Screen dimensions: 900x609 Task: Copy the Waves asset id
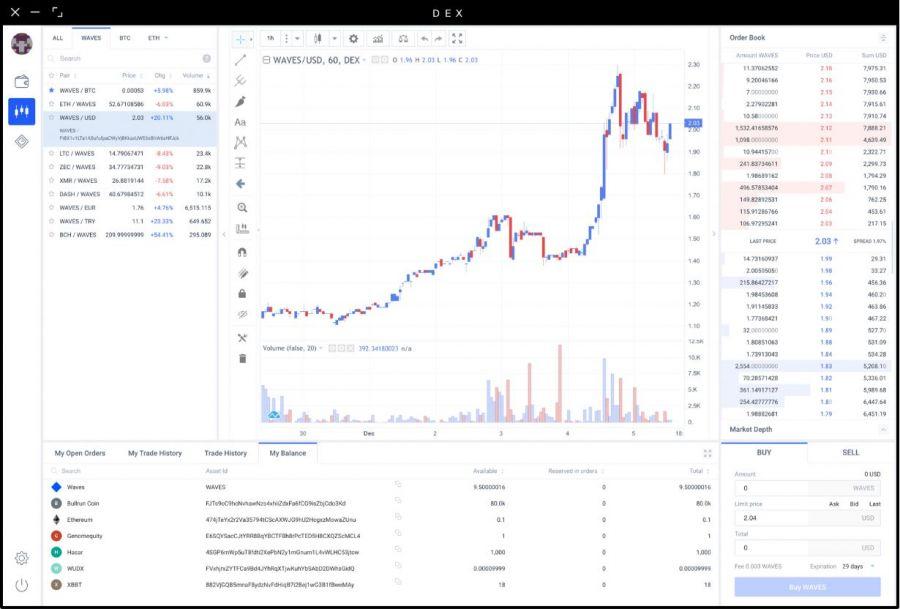(x=398, y=485)
